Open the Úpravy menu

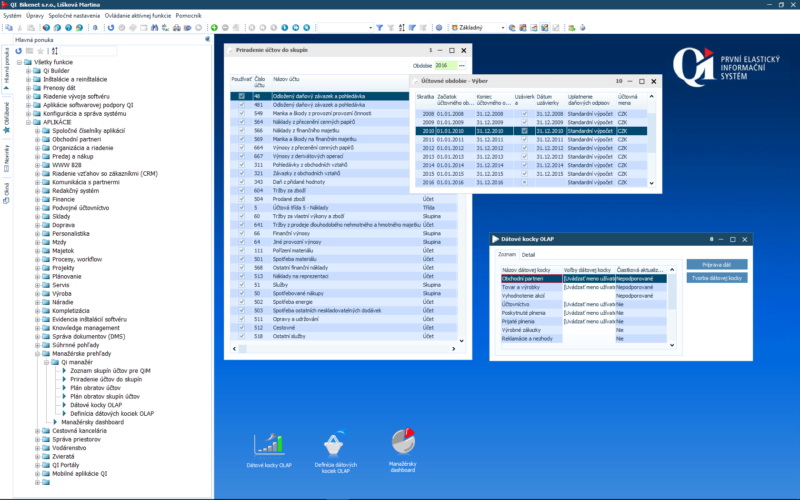point(35,16)
